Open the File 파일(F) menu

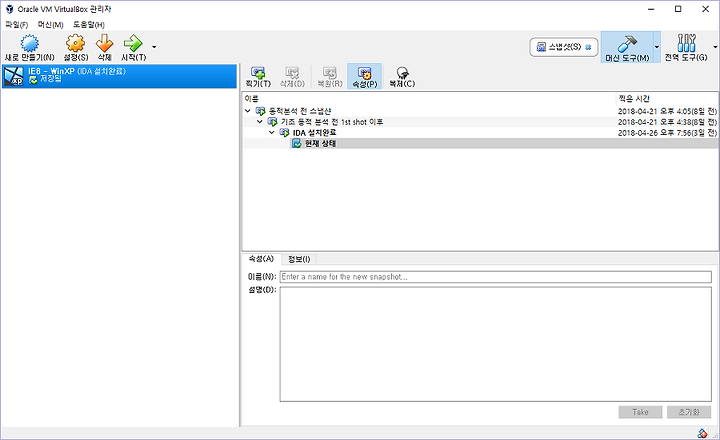click(17, 24)
